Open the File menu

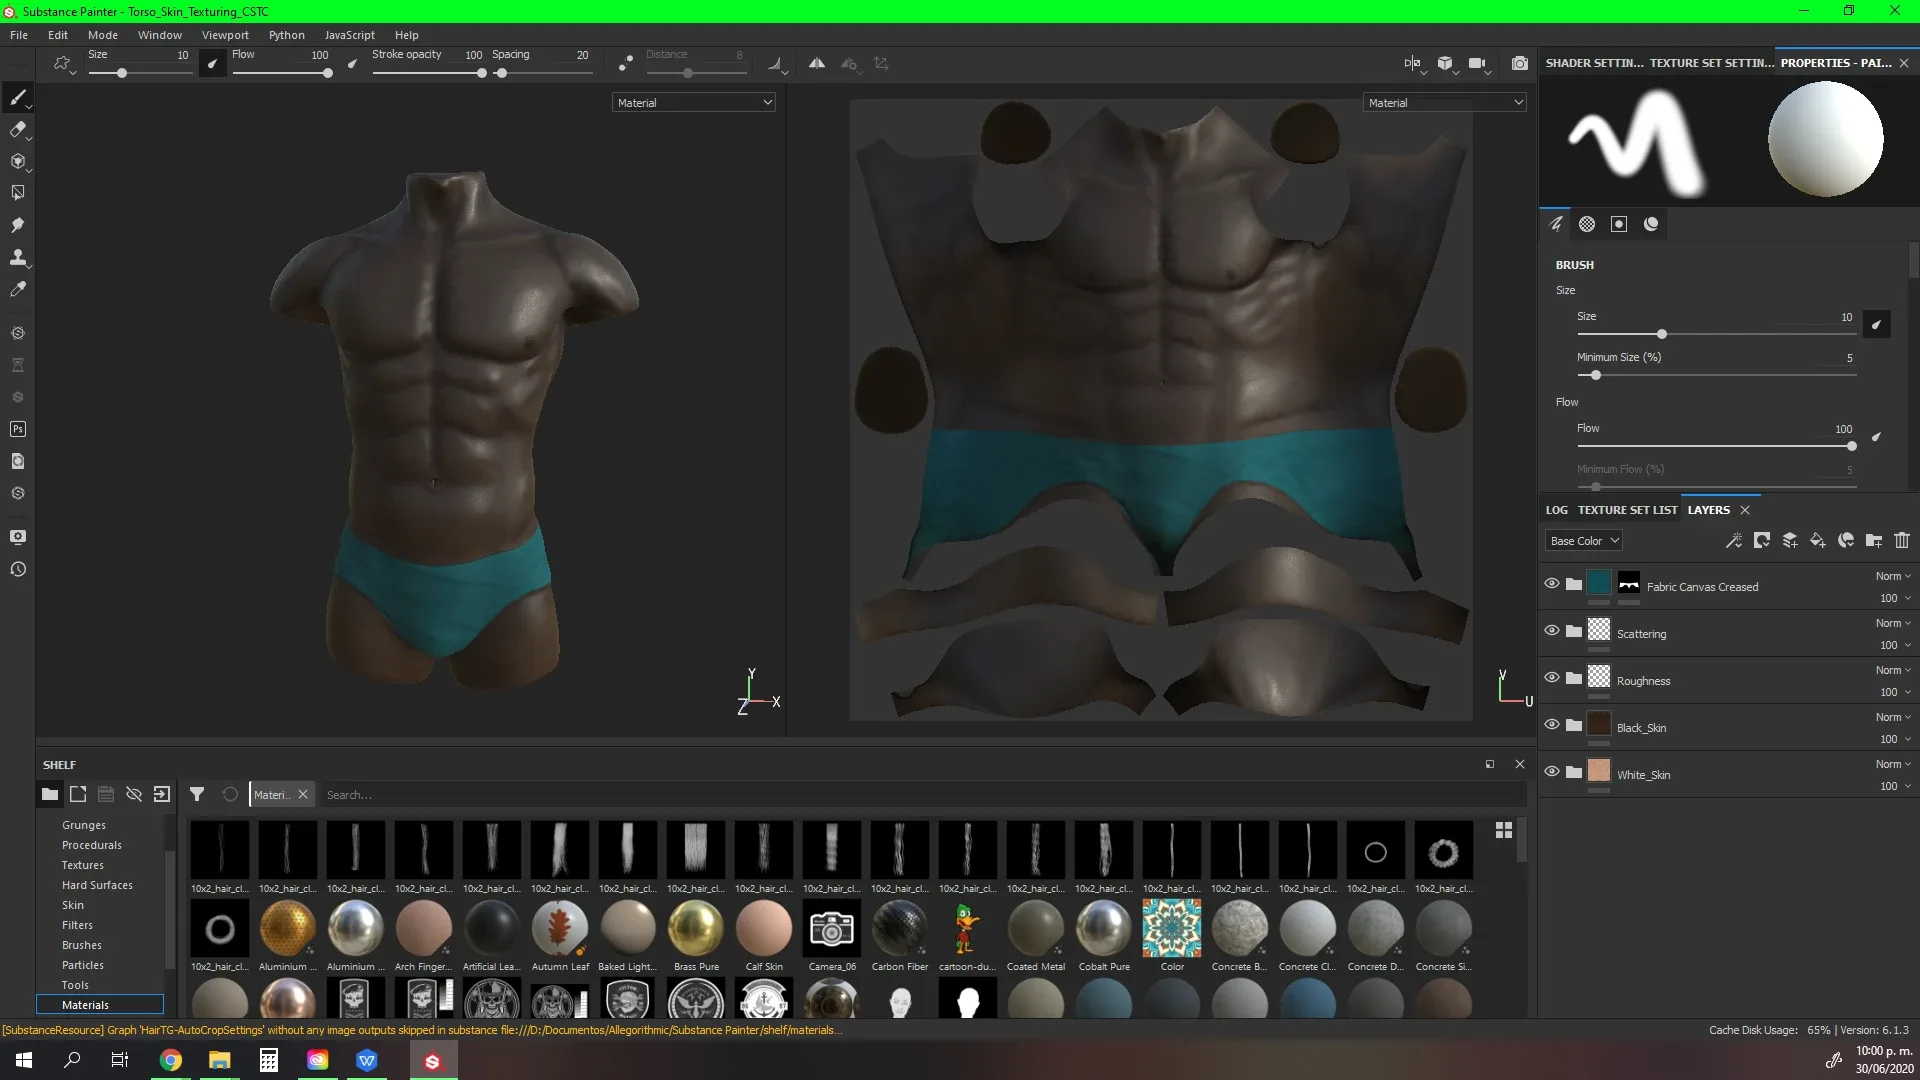[x=19, y=34]
